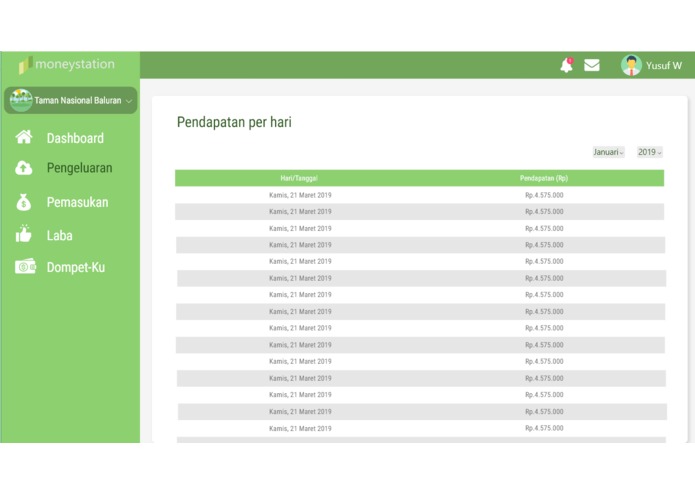Open the messages envelope icon
Screen dimensions: 695x494
tap(592, 66)
